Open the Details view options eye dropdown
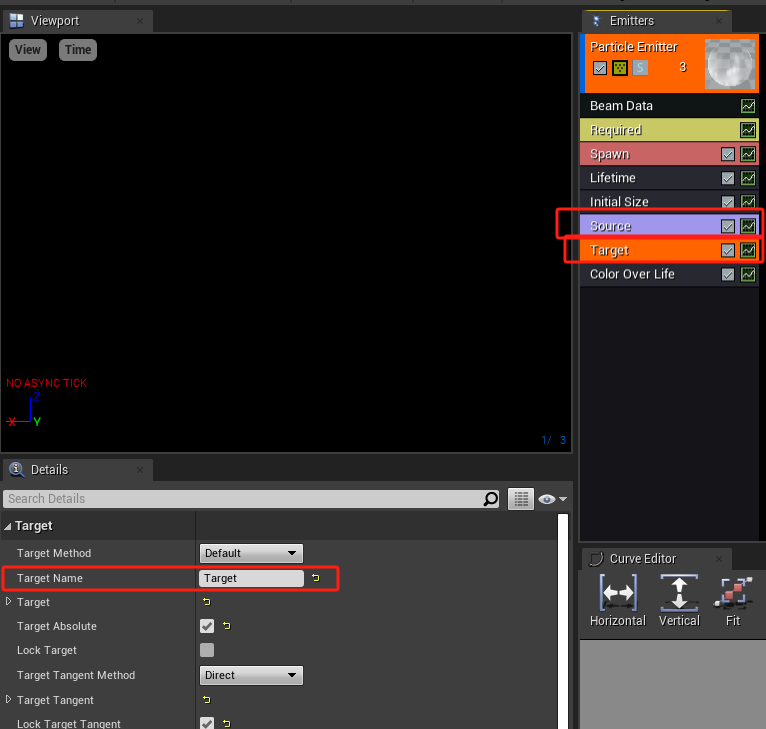 (553, 499)
